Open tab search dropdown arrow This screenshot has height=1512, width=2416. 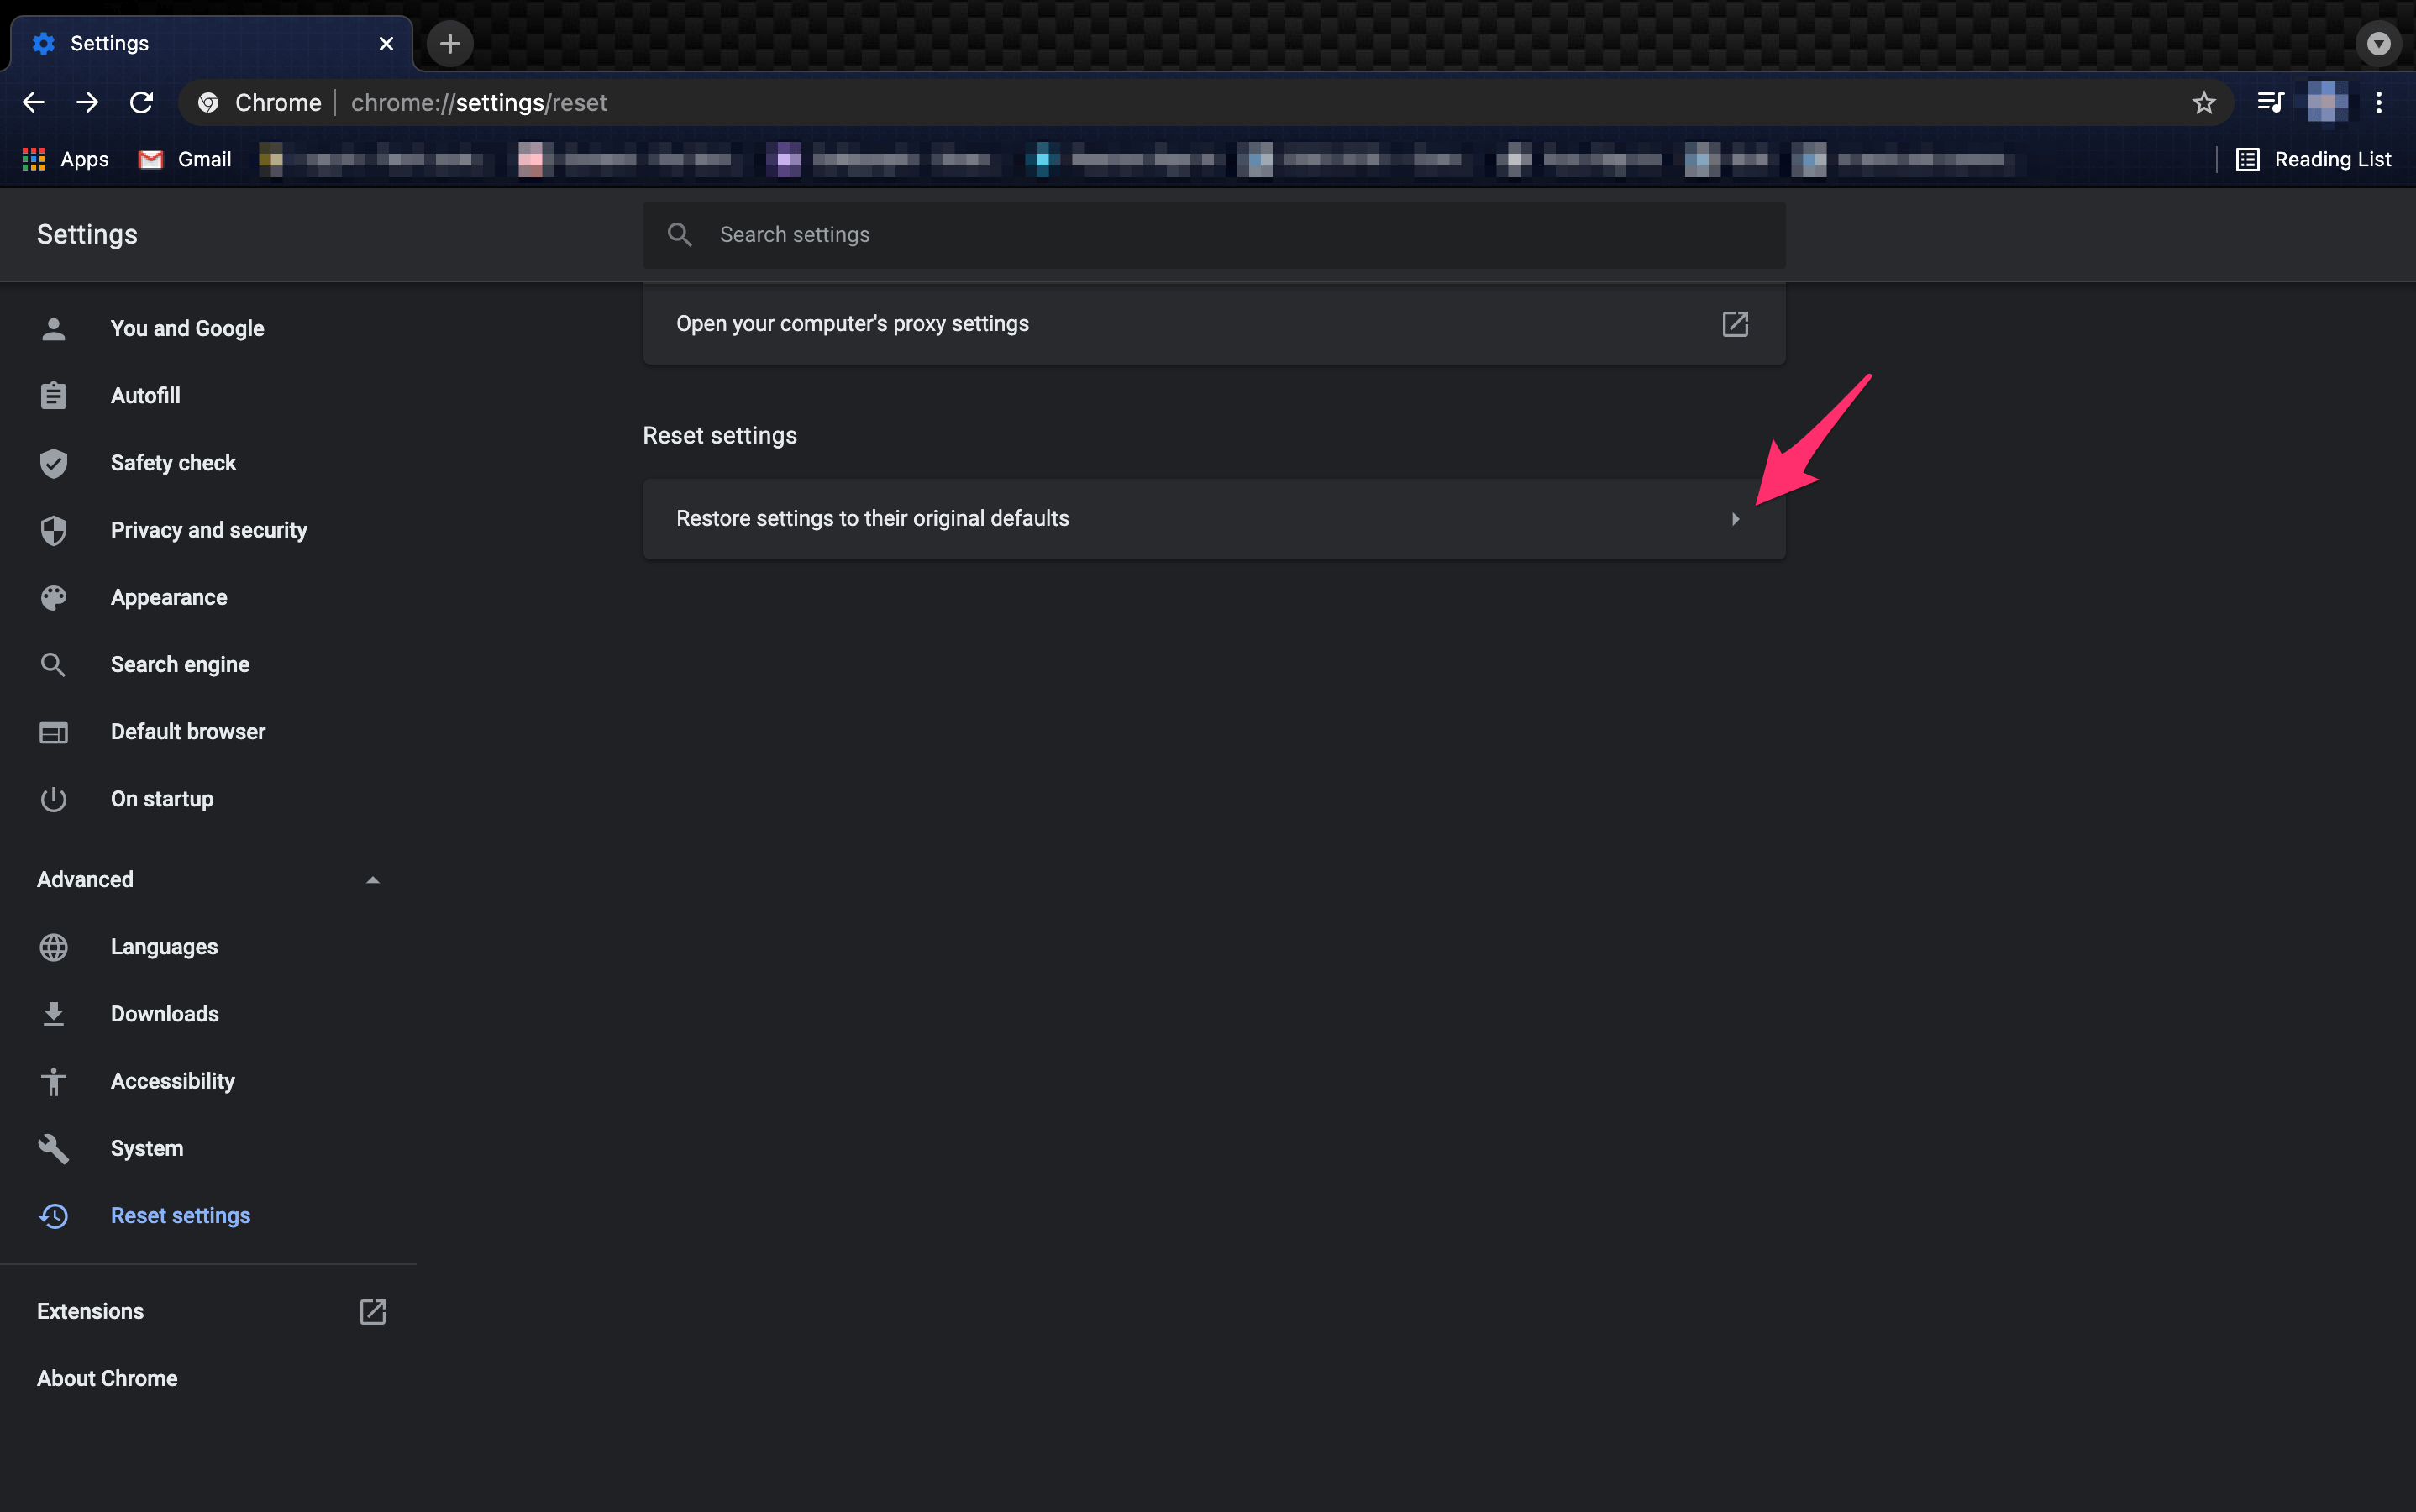click(x=2379, y=44)
